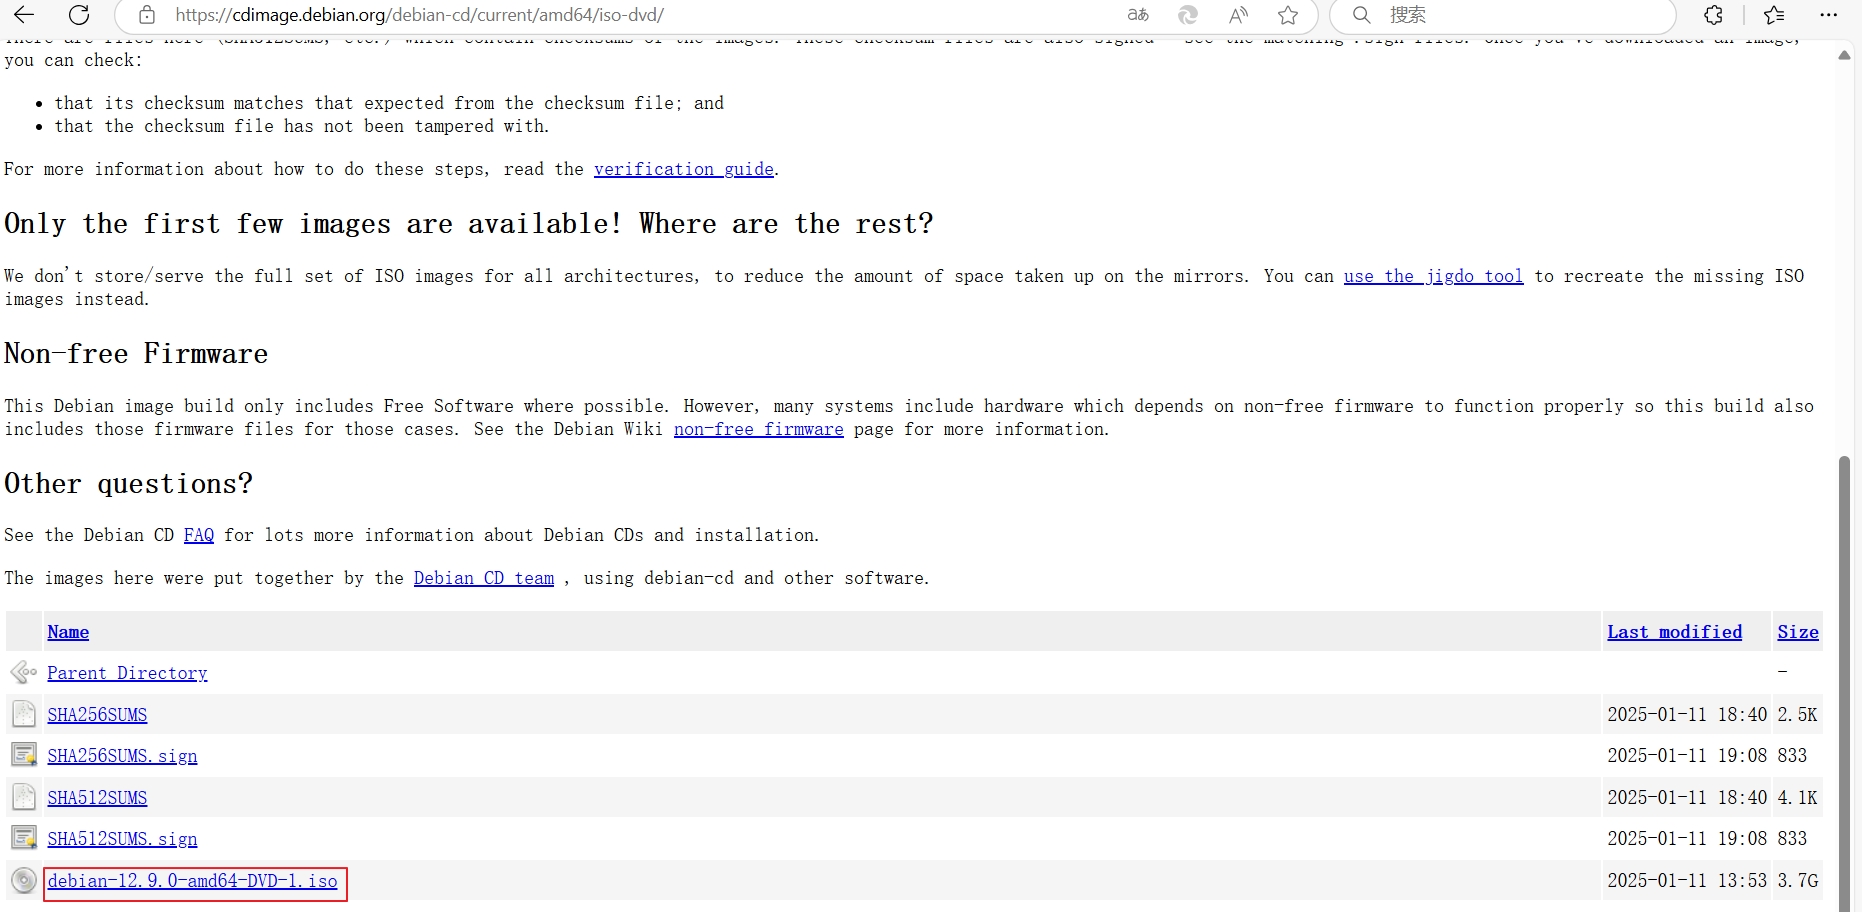Download debian-12.9.0-amd64-DVD-1.iso
1862x912 pixels.
pos(193,881)
